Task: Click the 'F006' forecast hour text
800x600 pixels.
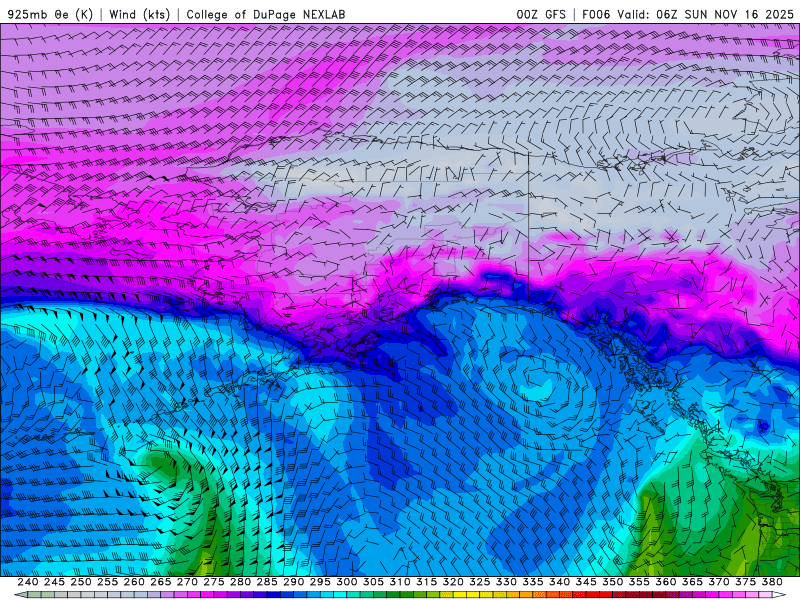Action: click(596, 14)
